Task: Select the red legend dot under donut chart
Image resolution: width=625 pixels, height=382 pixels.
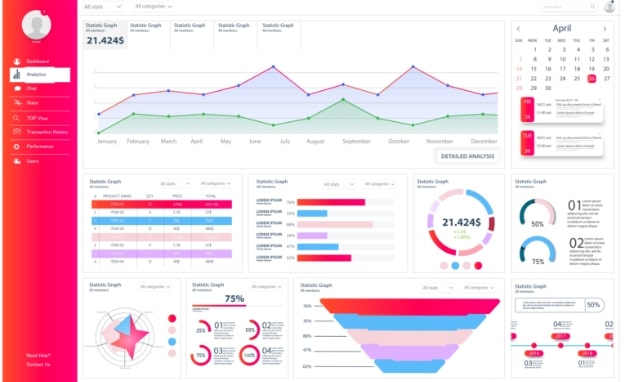Action: 478,266
